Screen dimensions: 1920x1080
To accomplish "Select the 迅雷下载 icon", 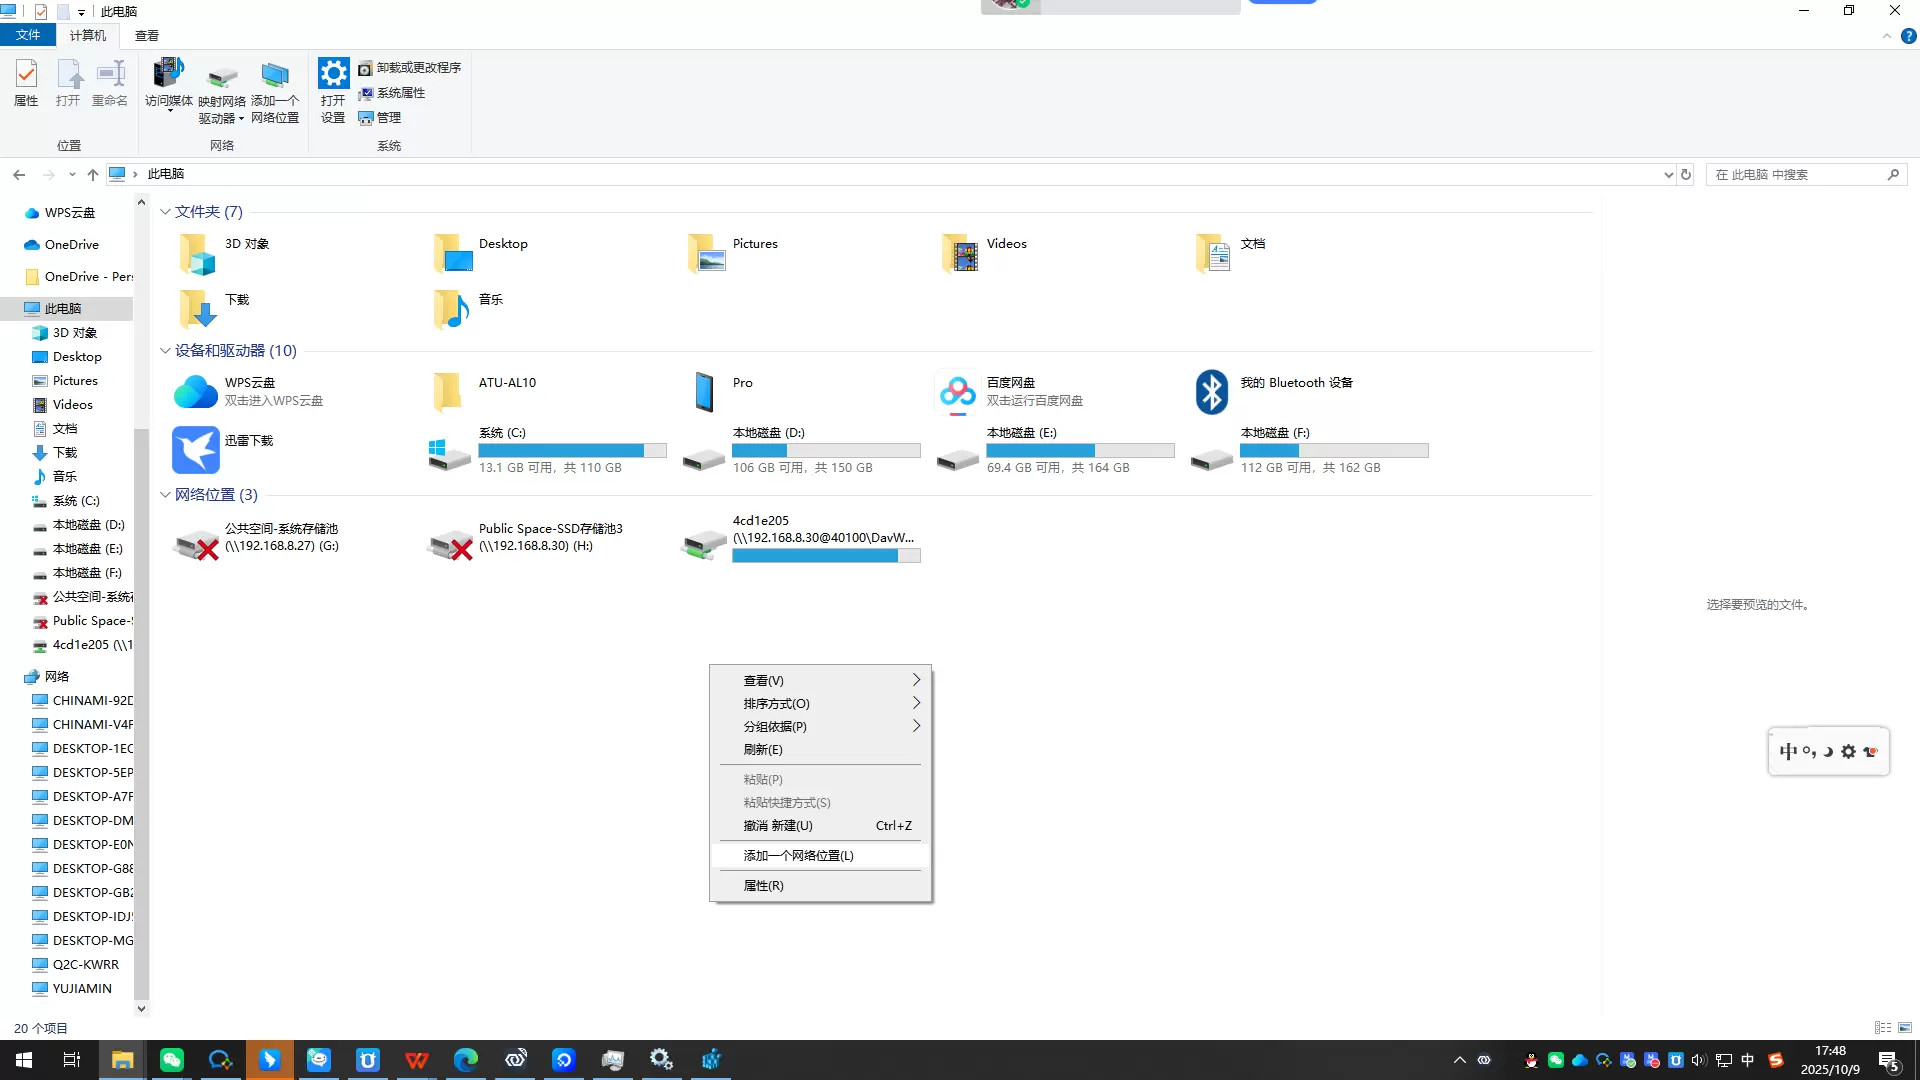I will click(196, 450).
